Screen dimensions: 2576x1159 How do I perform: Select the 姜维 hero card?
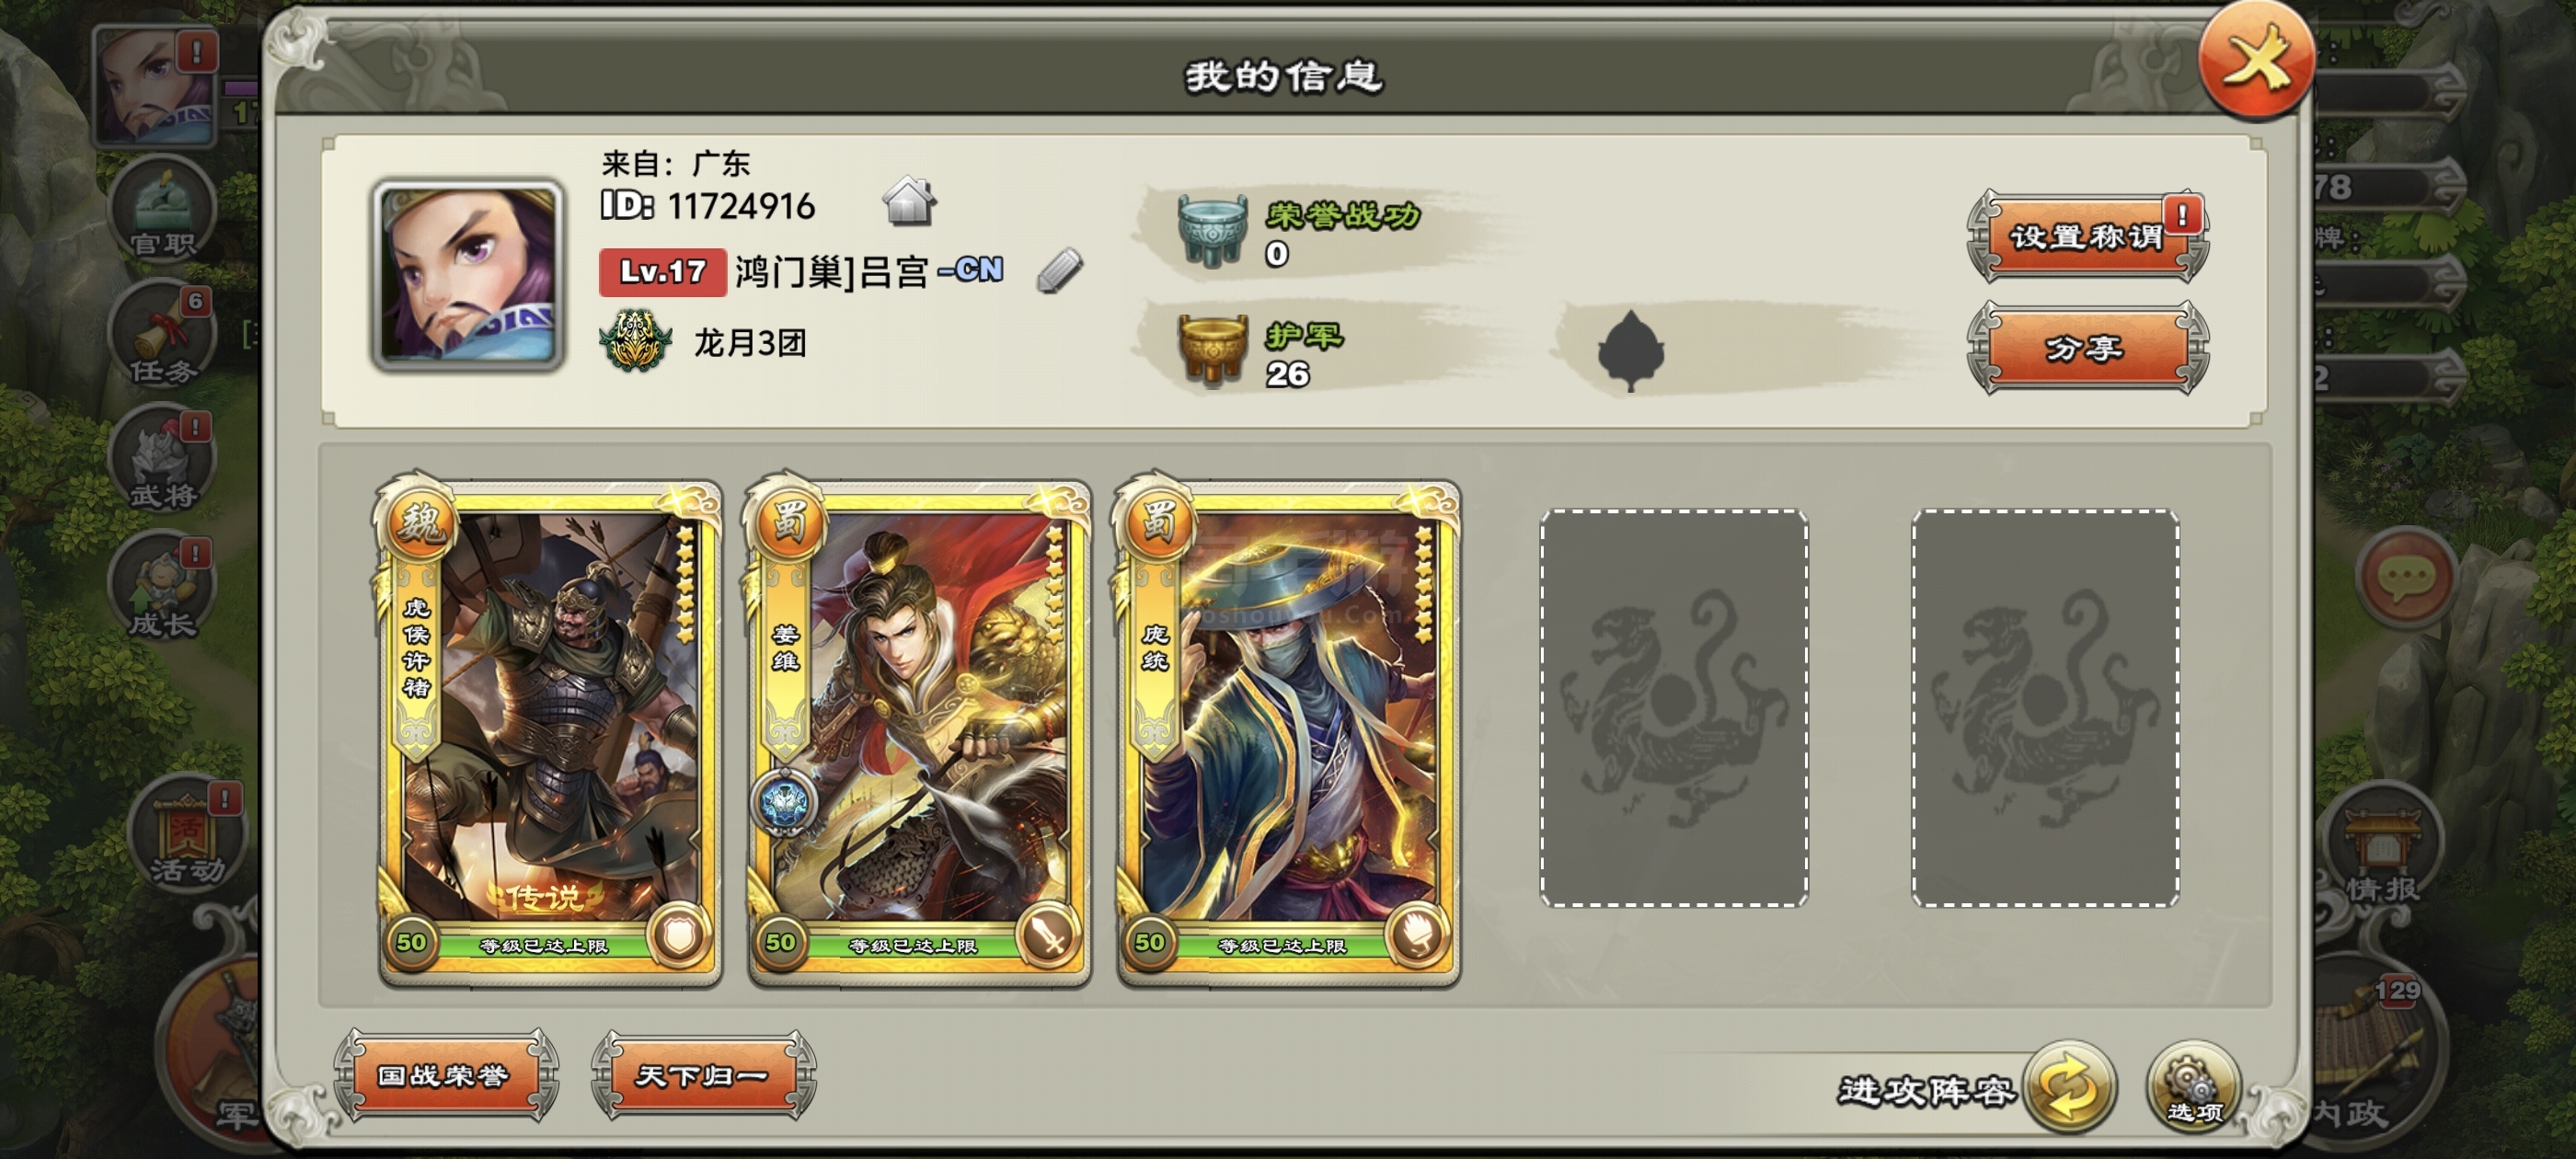coord(918,729)
